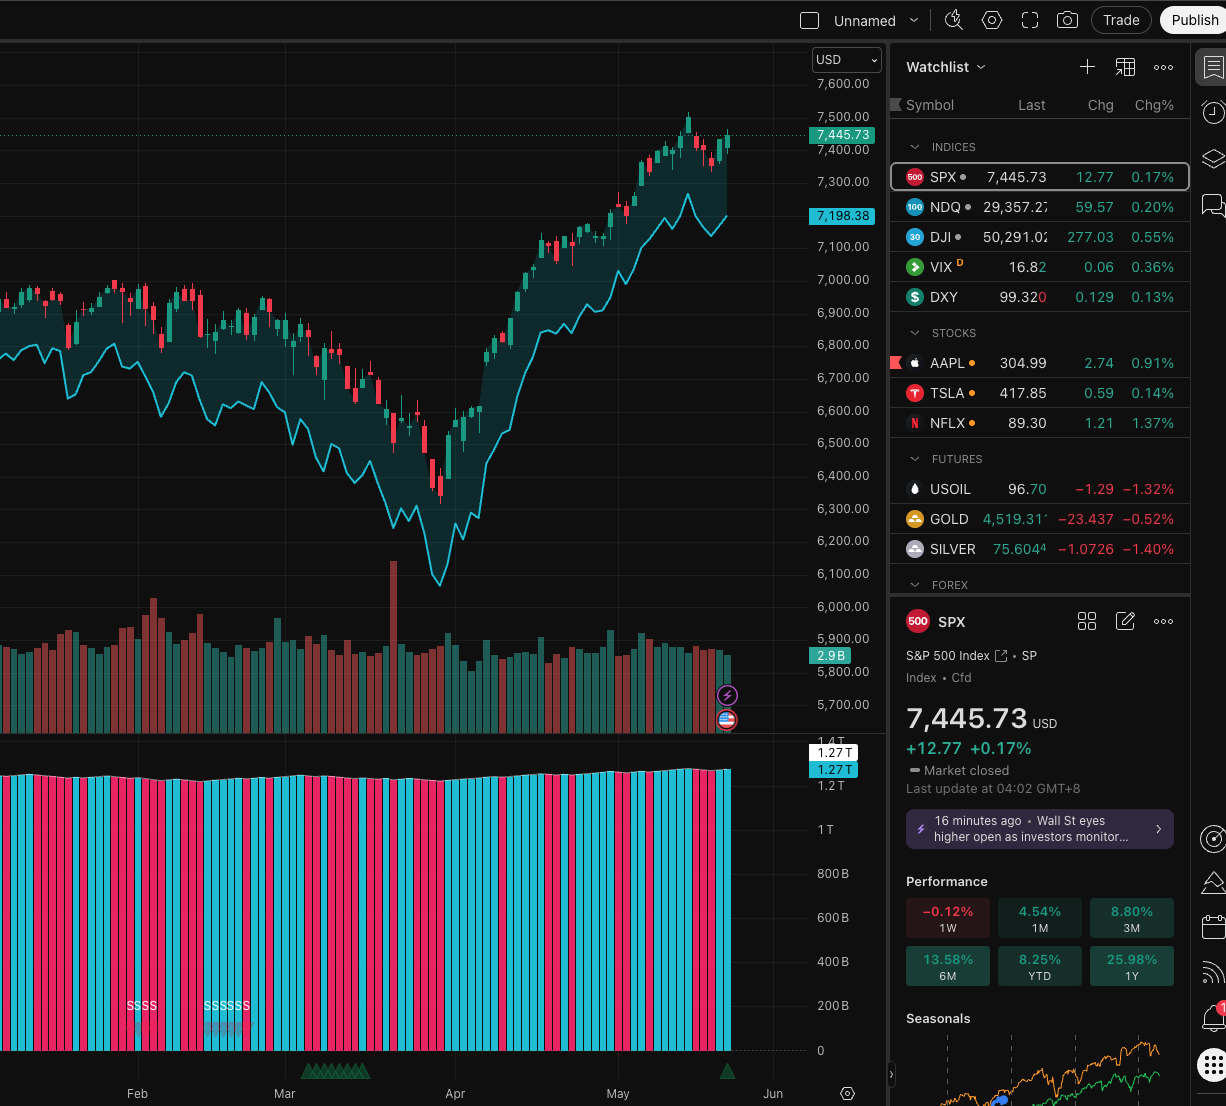The height and width of the screenshot is (1106, 1226).
Task: Collapse the FUTURES section
Action: pos(915,459)
